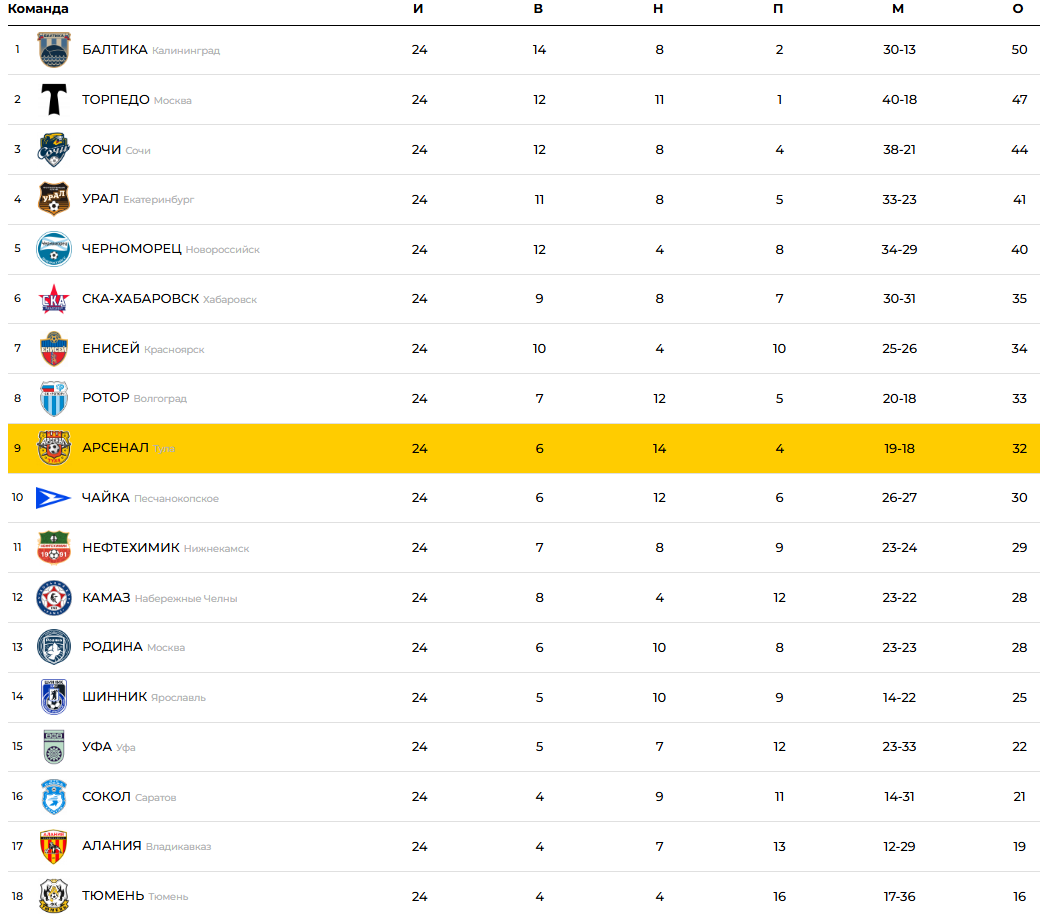This screenshot has height=919, width=1045.
Task: Click the Sochi club crest icon
Action: tap(54, 150)
